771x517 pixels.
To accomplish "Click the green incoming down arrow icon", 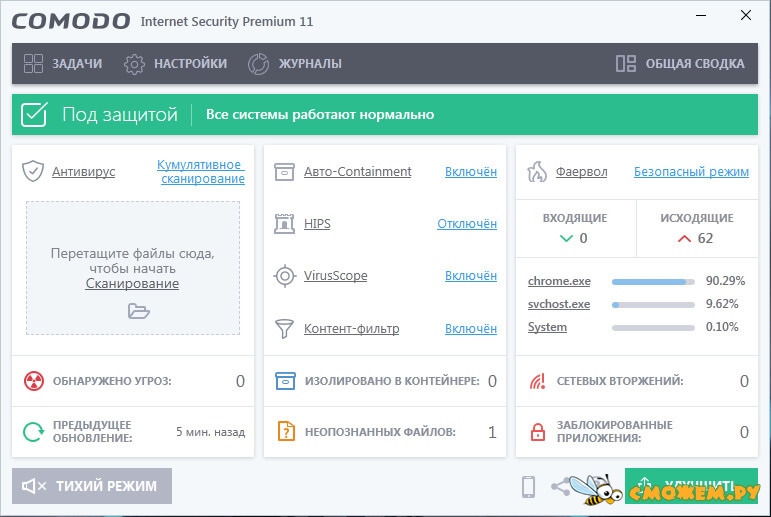I will click(x=566, y=239).
